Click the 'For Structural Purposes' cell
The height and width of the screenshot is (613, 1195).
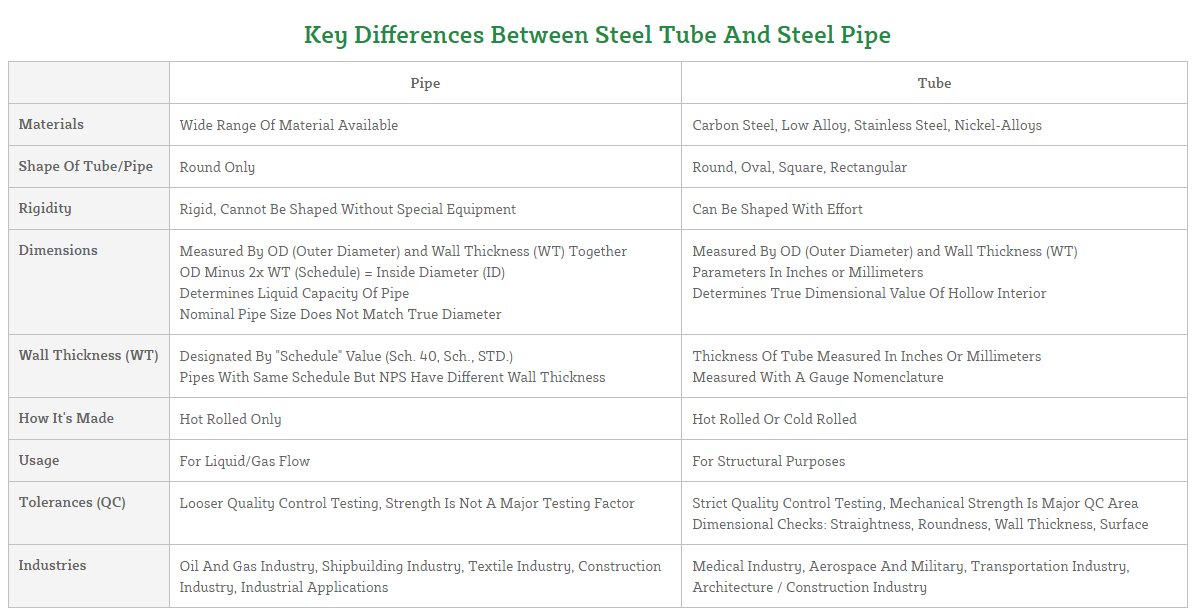pyautogui.click(x=769, y=461)
